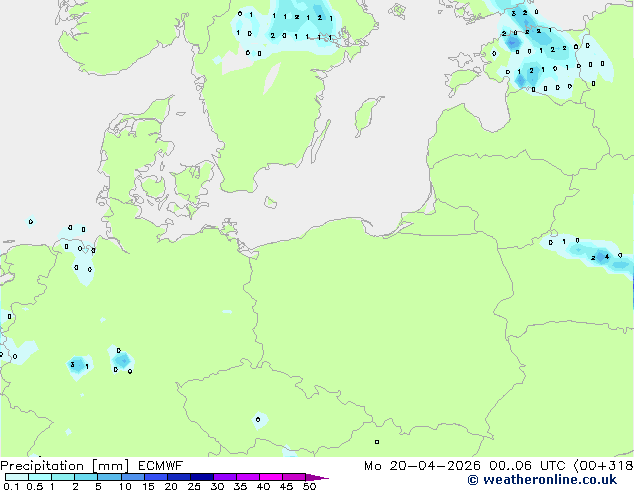
Task: Click the 0.1–0.5 mm palest legend swatch
Action: click(17, 477)
